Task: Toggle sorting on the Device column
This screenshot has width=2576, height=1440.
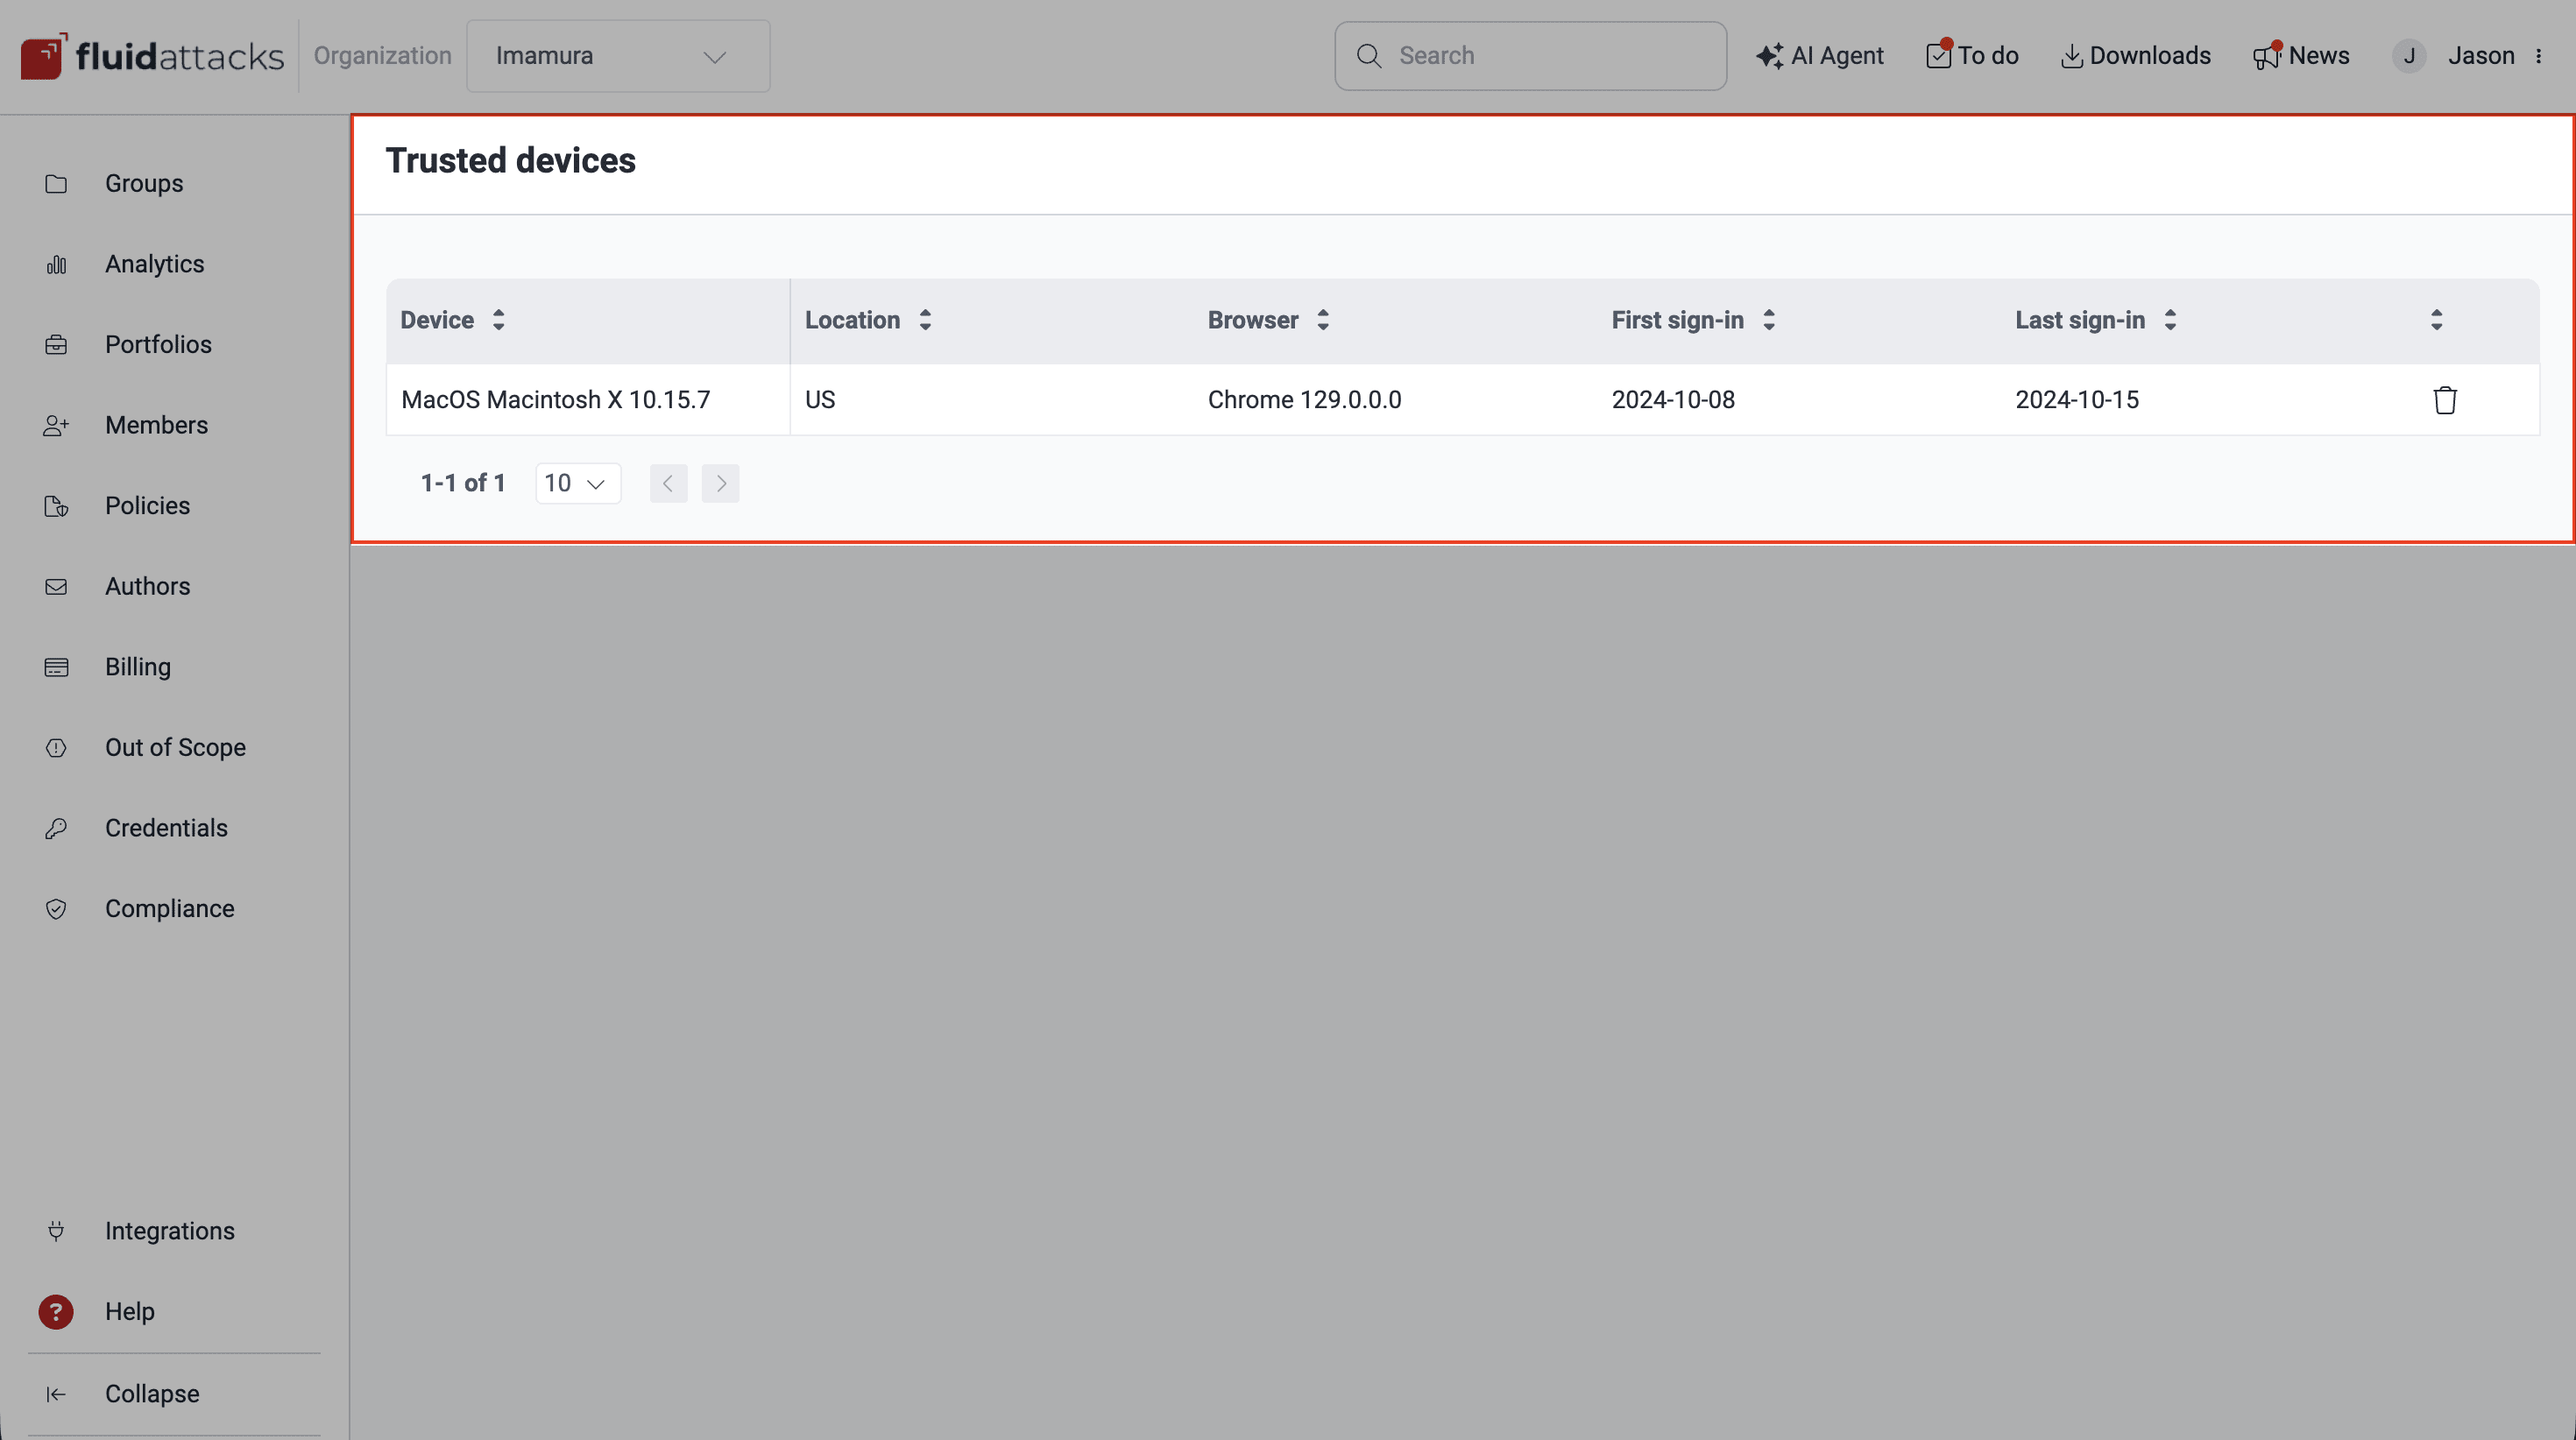Action: (x=498, y=320)
